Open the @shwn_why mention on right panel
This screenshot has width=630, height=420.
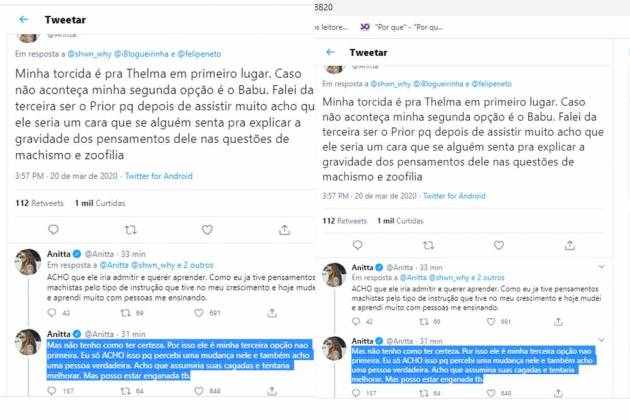(391, 84)
